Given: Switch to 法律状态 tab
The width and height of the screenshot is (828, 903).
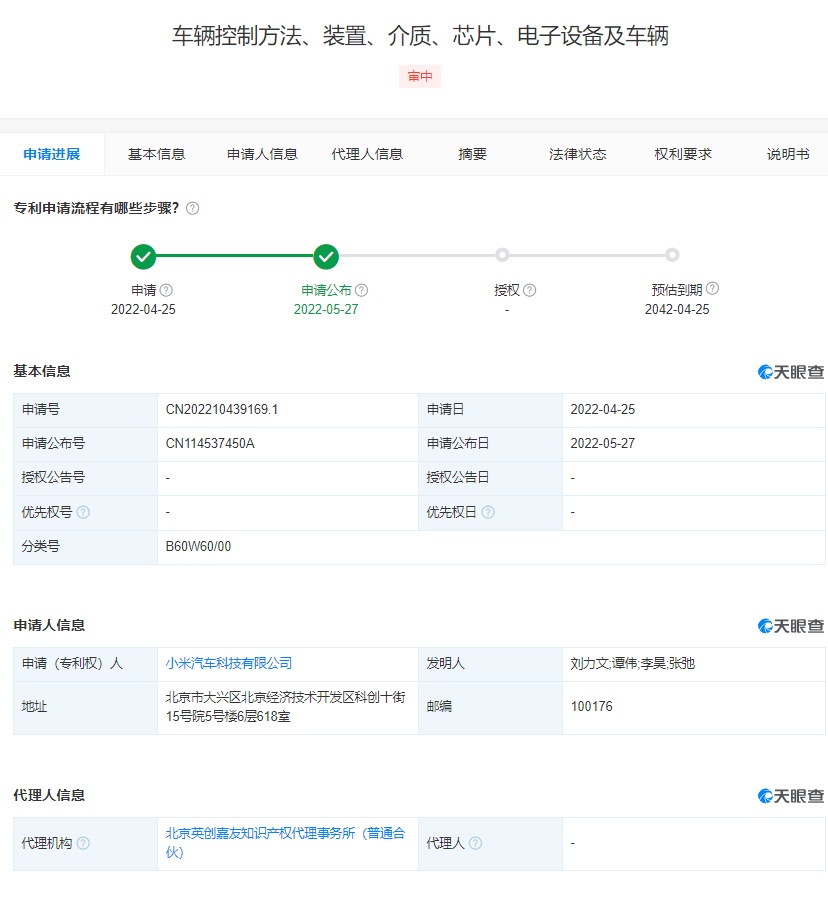Looking at the screenshot, I should coord(578,154).
